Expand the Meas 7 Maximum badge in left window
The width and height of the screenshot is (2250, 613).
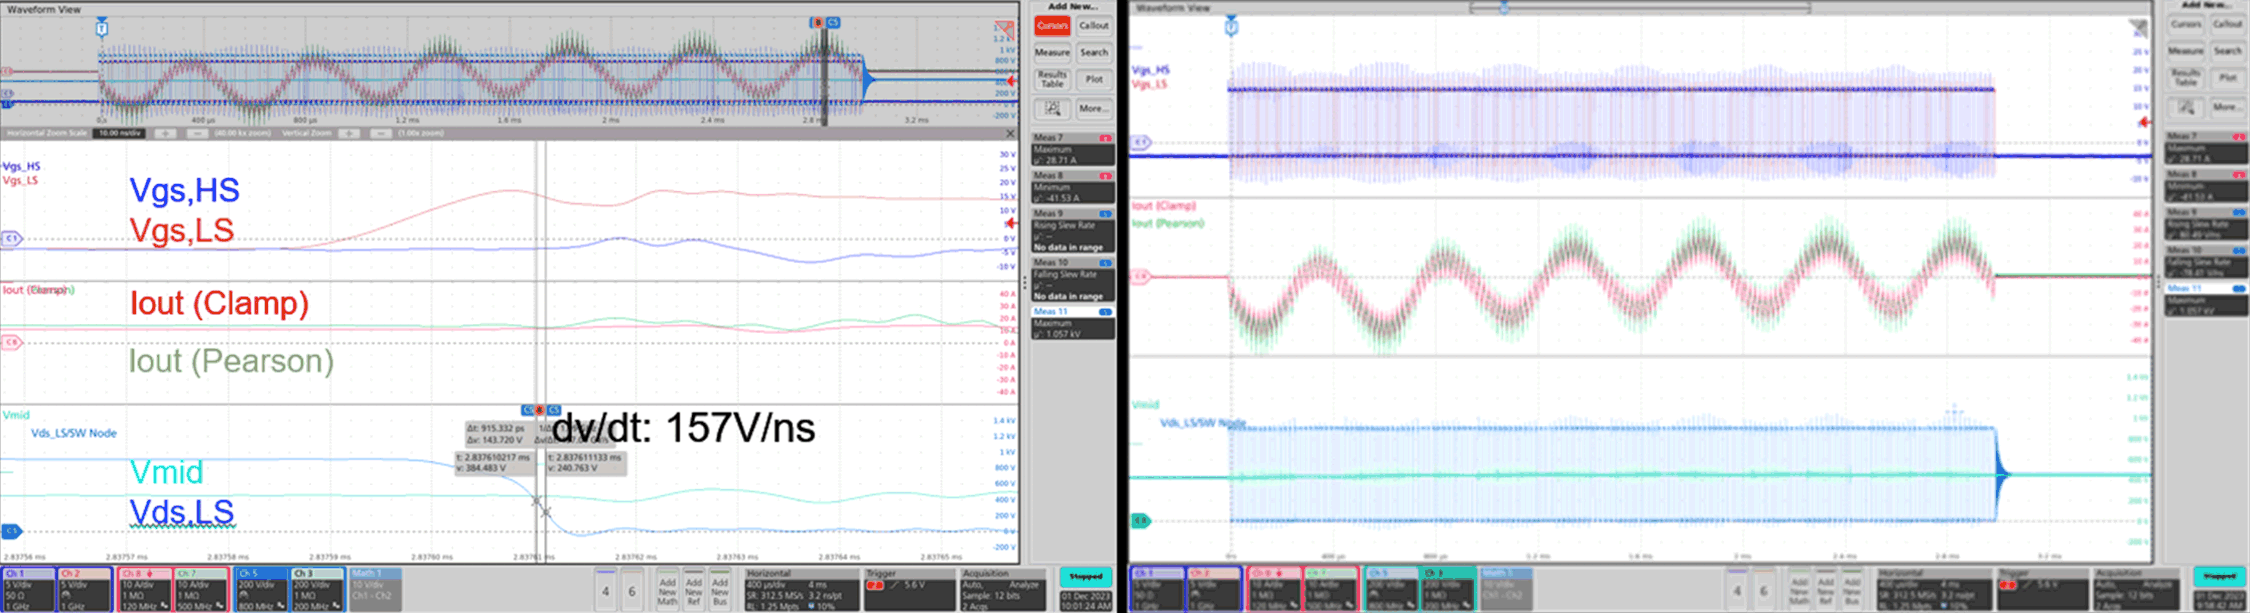(x=1073, y=149)
